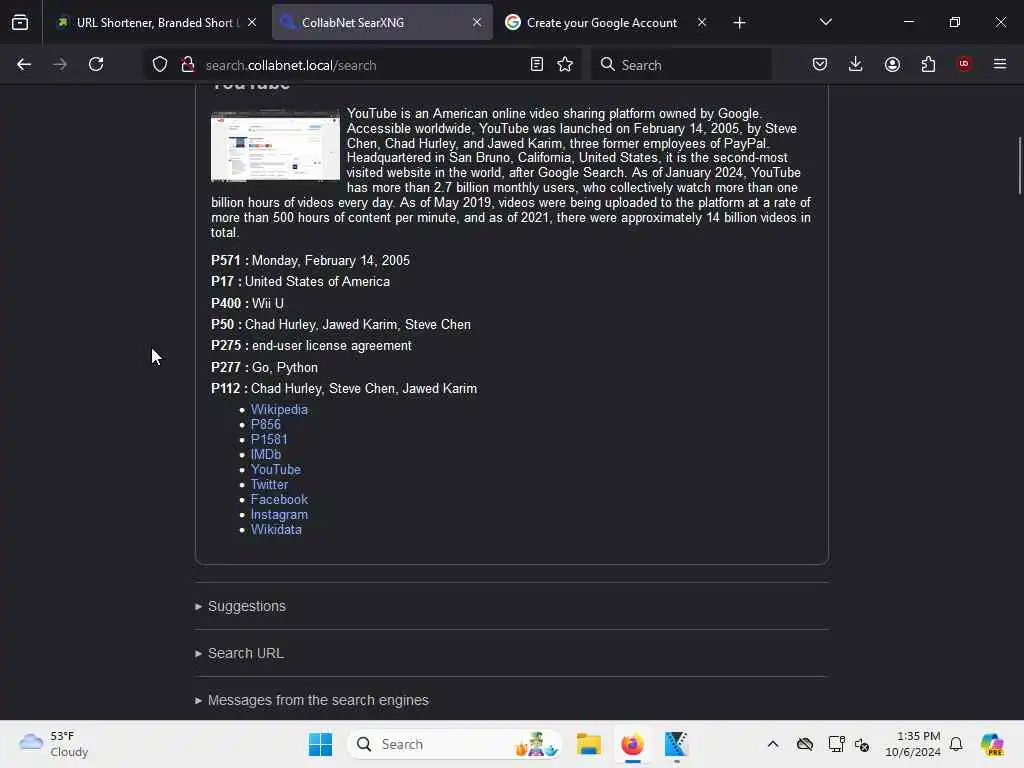Viewport: 1024px width, 768px height.
Task: List all tabs dropdown arrow
Action: click(x=825, y=22)
